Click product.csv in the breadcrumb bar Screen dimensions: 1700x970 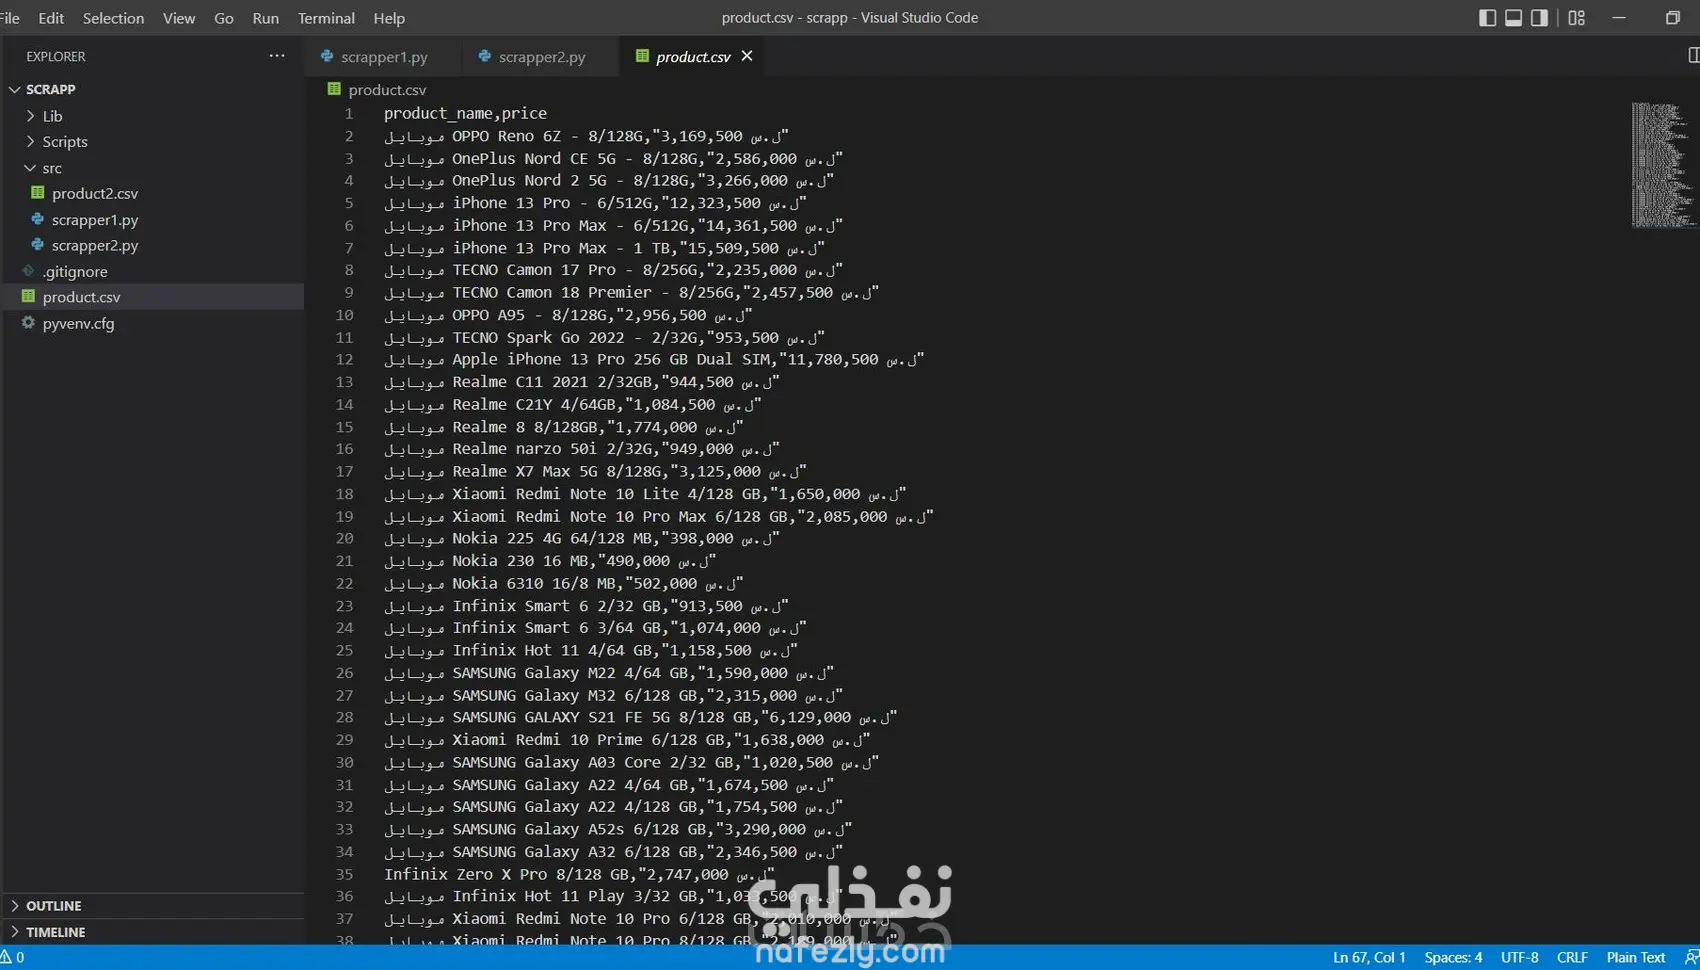(387, 90)
